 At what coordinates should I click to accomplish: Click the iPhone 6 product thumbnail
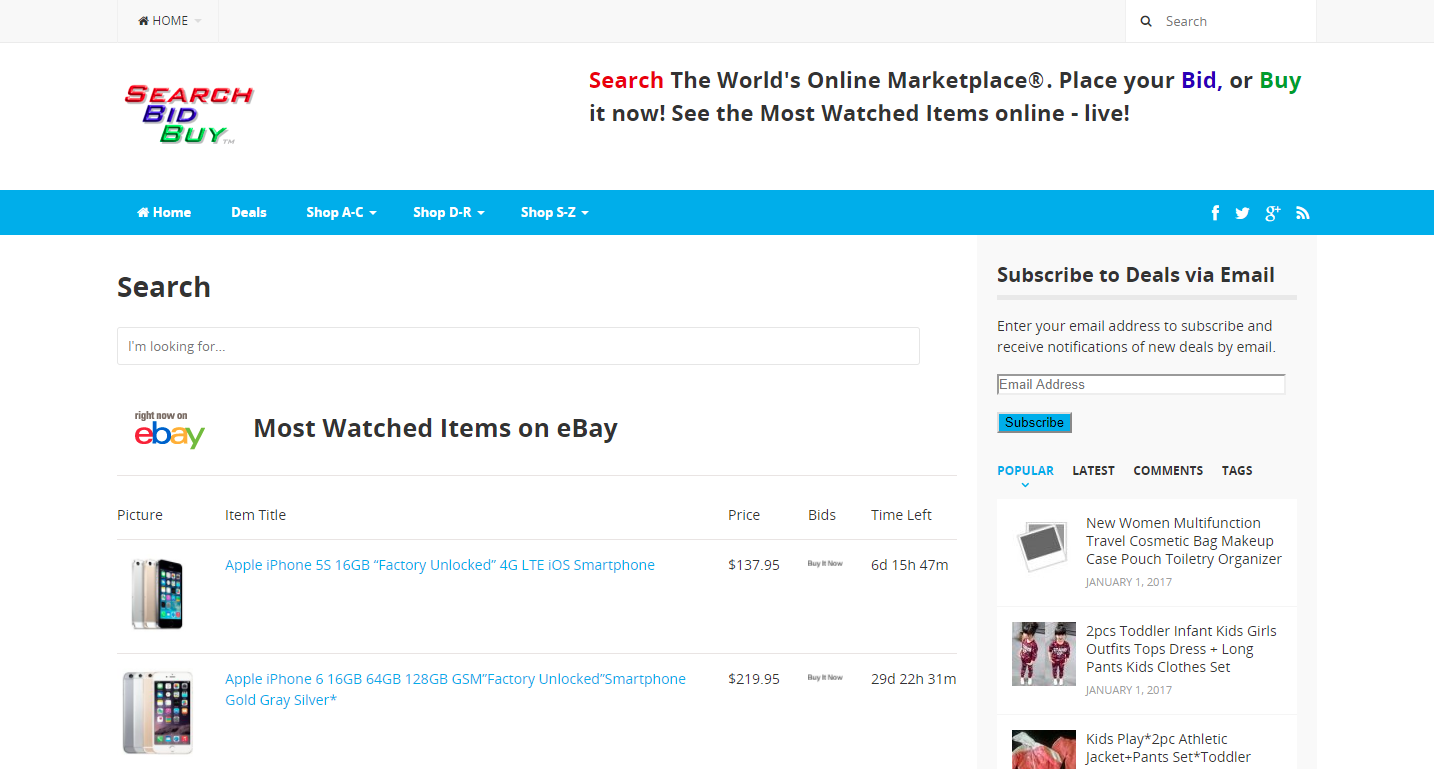click(x=157, y=712)
